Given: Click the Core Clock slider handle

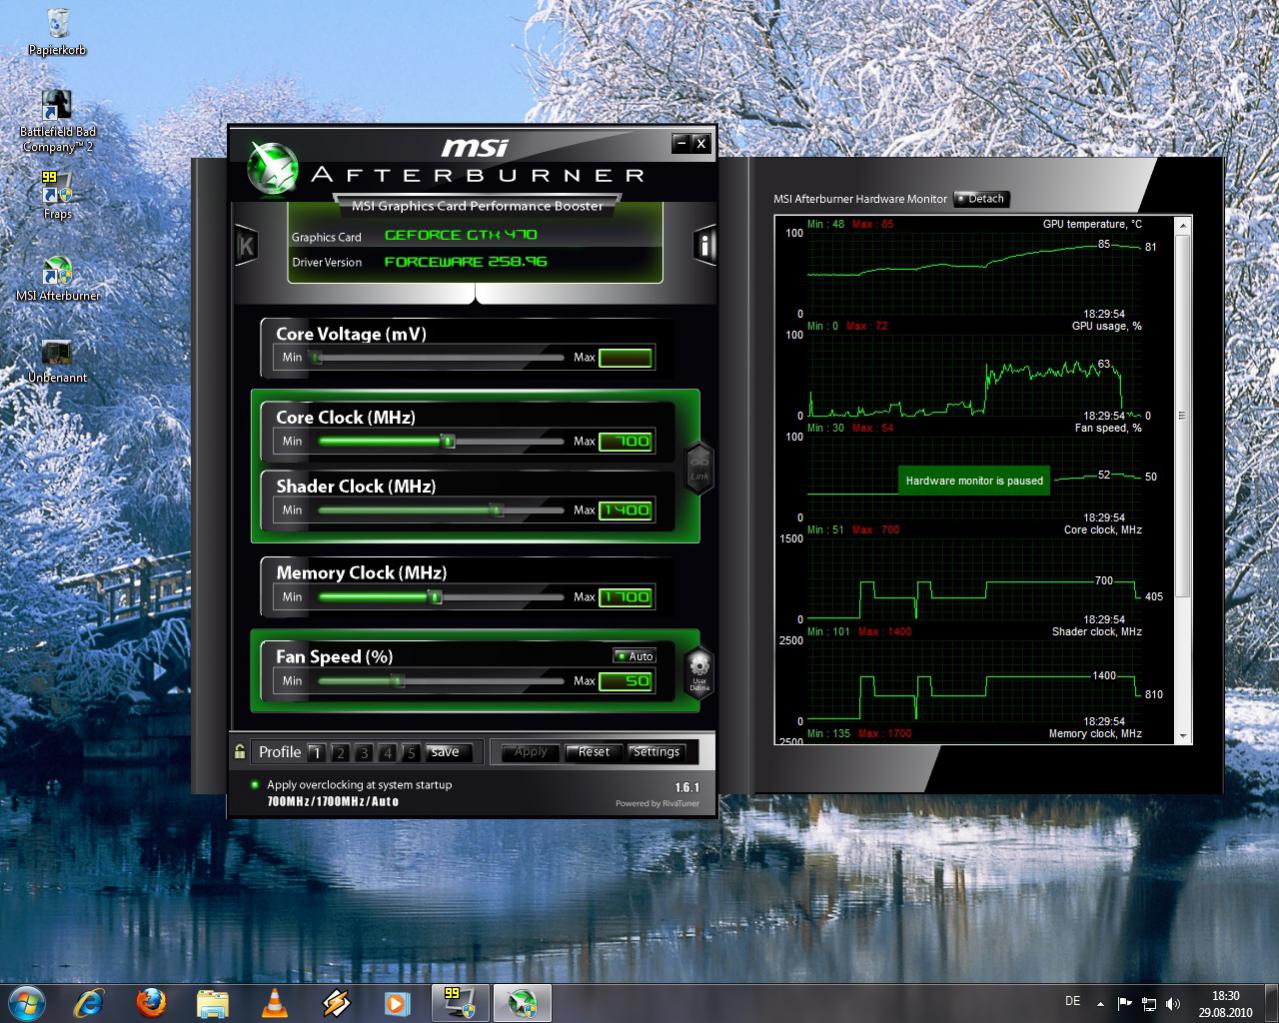Looking at the screenshot, I should [449, 441].
